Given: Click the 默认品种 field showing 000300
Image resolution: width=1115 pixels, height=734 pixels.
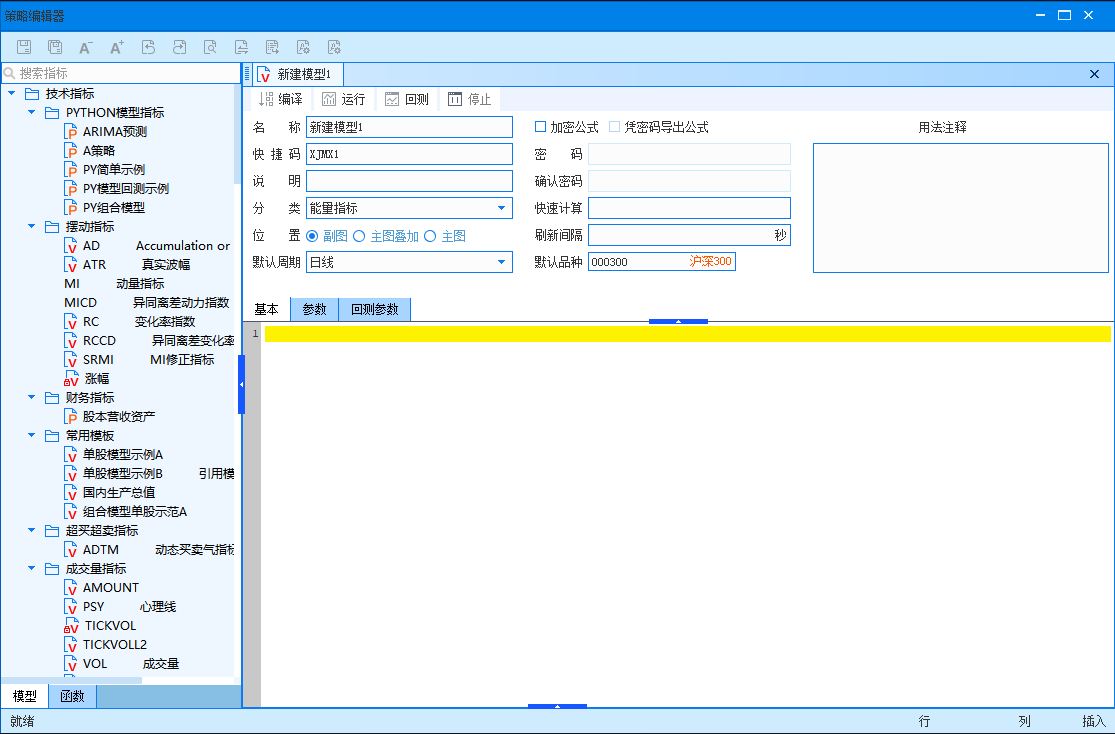Looking at the screenshot, I should pyautogui.click(x=661, y=262).
